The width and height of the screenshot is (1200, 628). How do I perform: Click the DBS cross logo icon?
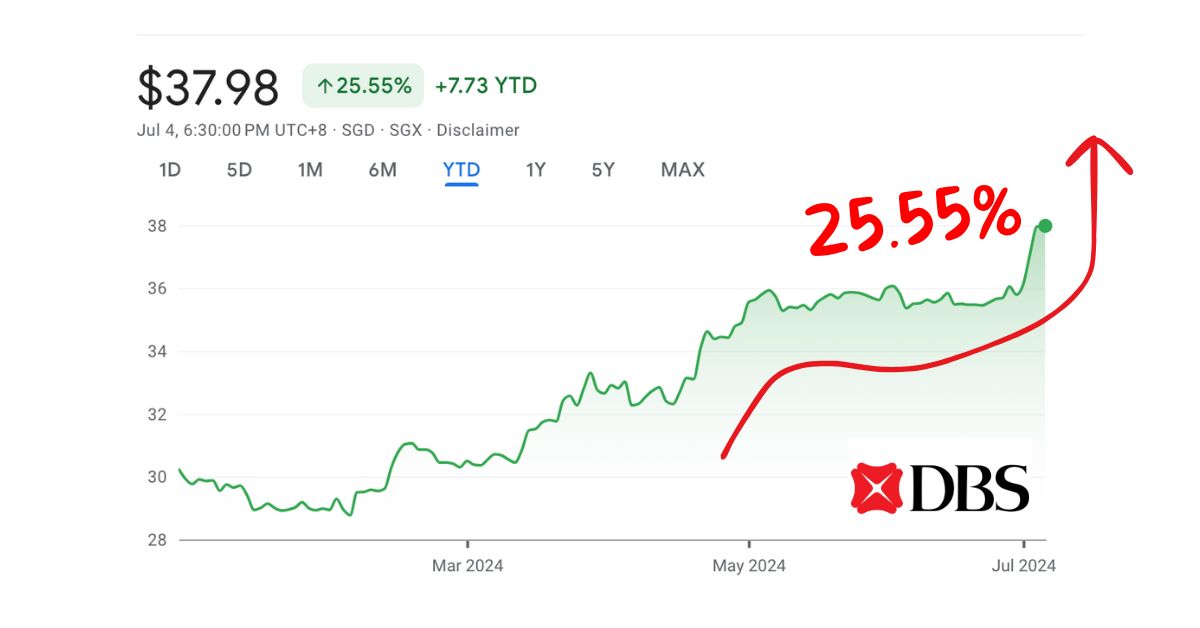(x=876, y=487)
